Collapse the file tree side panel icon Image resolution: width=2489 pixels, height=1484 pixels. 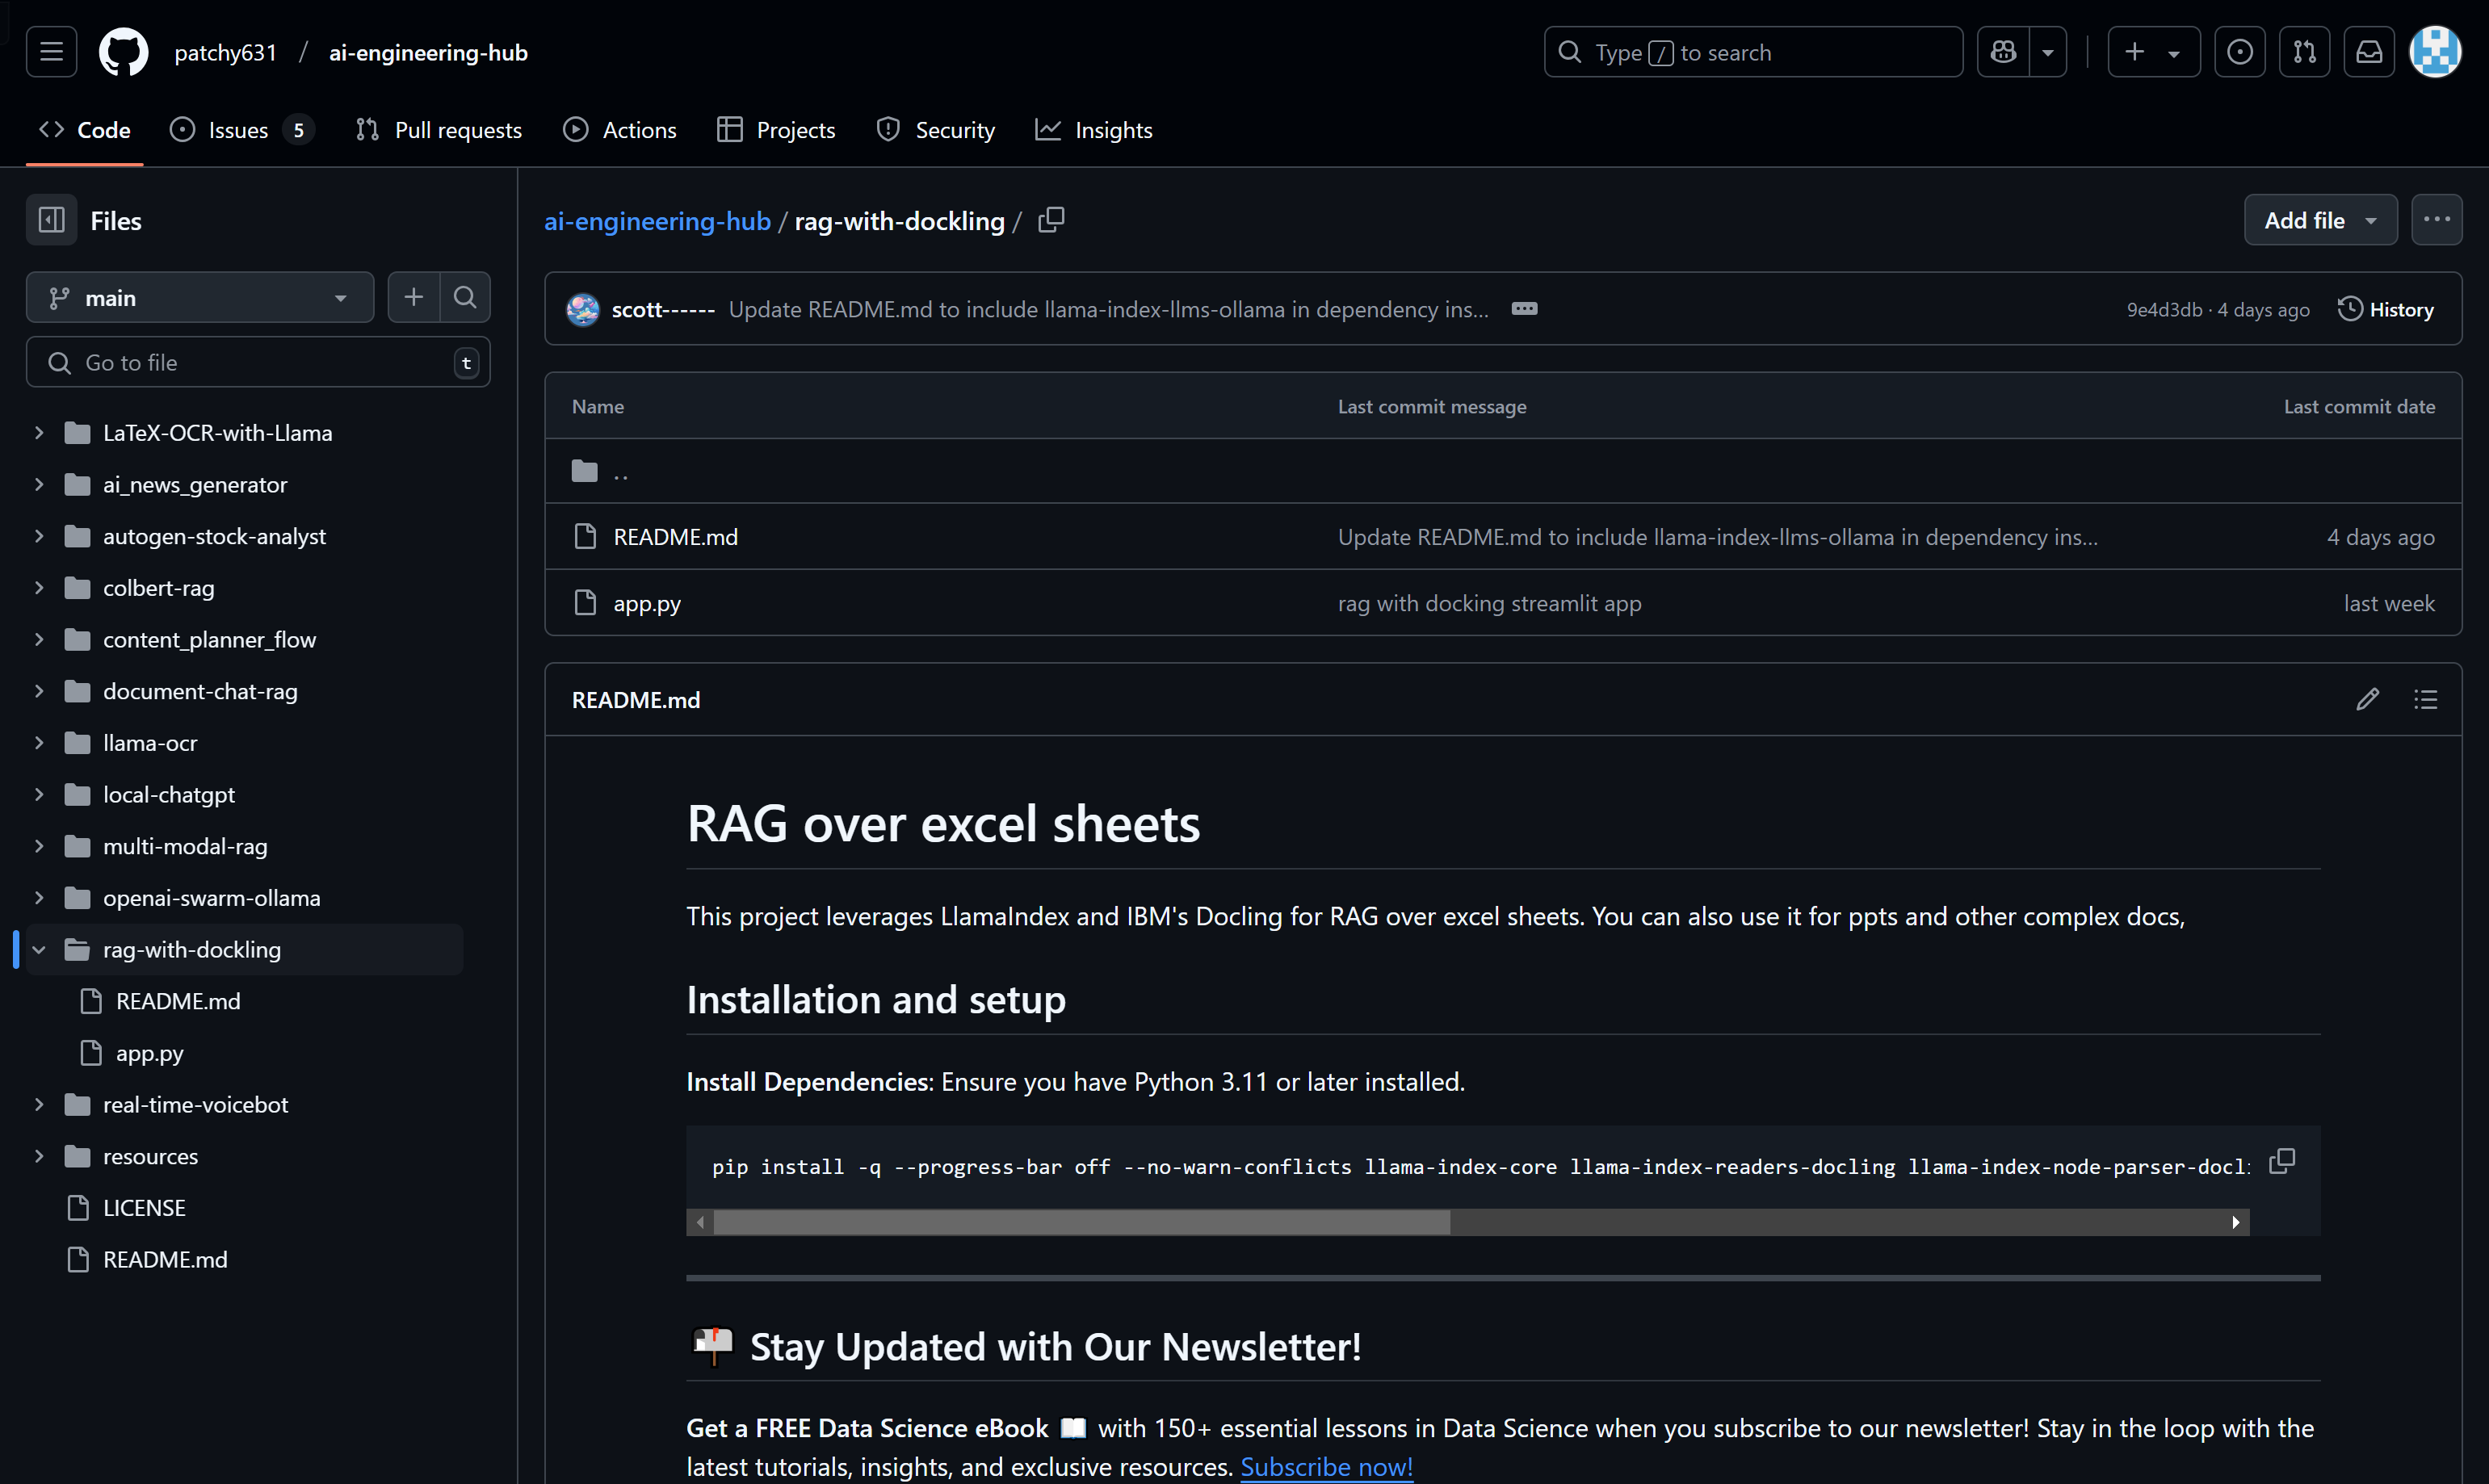point(51,220)
